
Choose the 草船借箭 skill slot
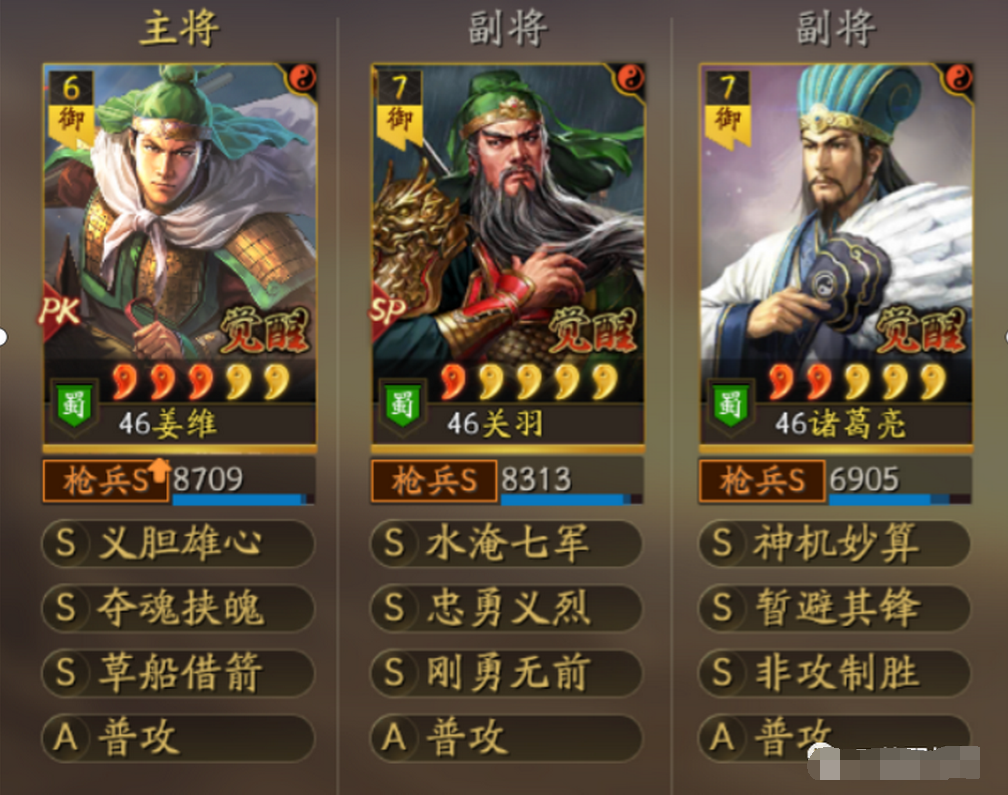[x=179, y=673]
